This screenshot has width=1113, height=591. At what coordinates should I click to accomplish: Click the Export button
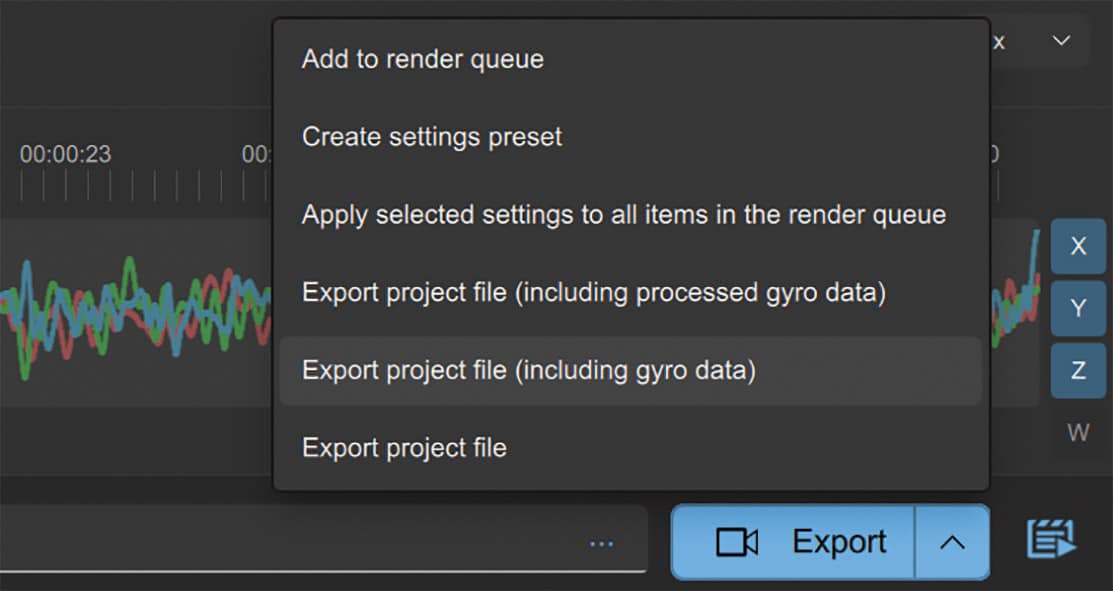838,541
